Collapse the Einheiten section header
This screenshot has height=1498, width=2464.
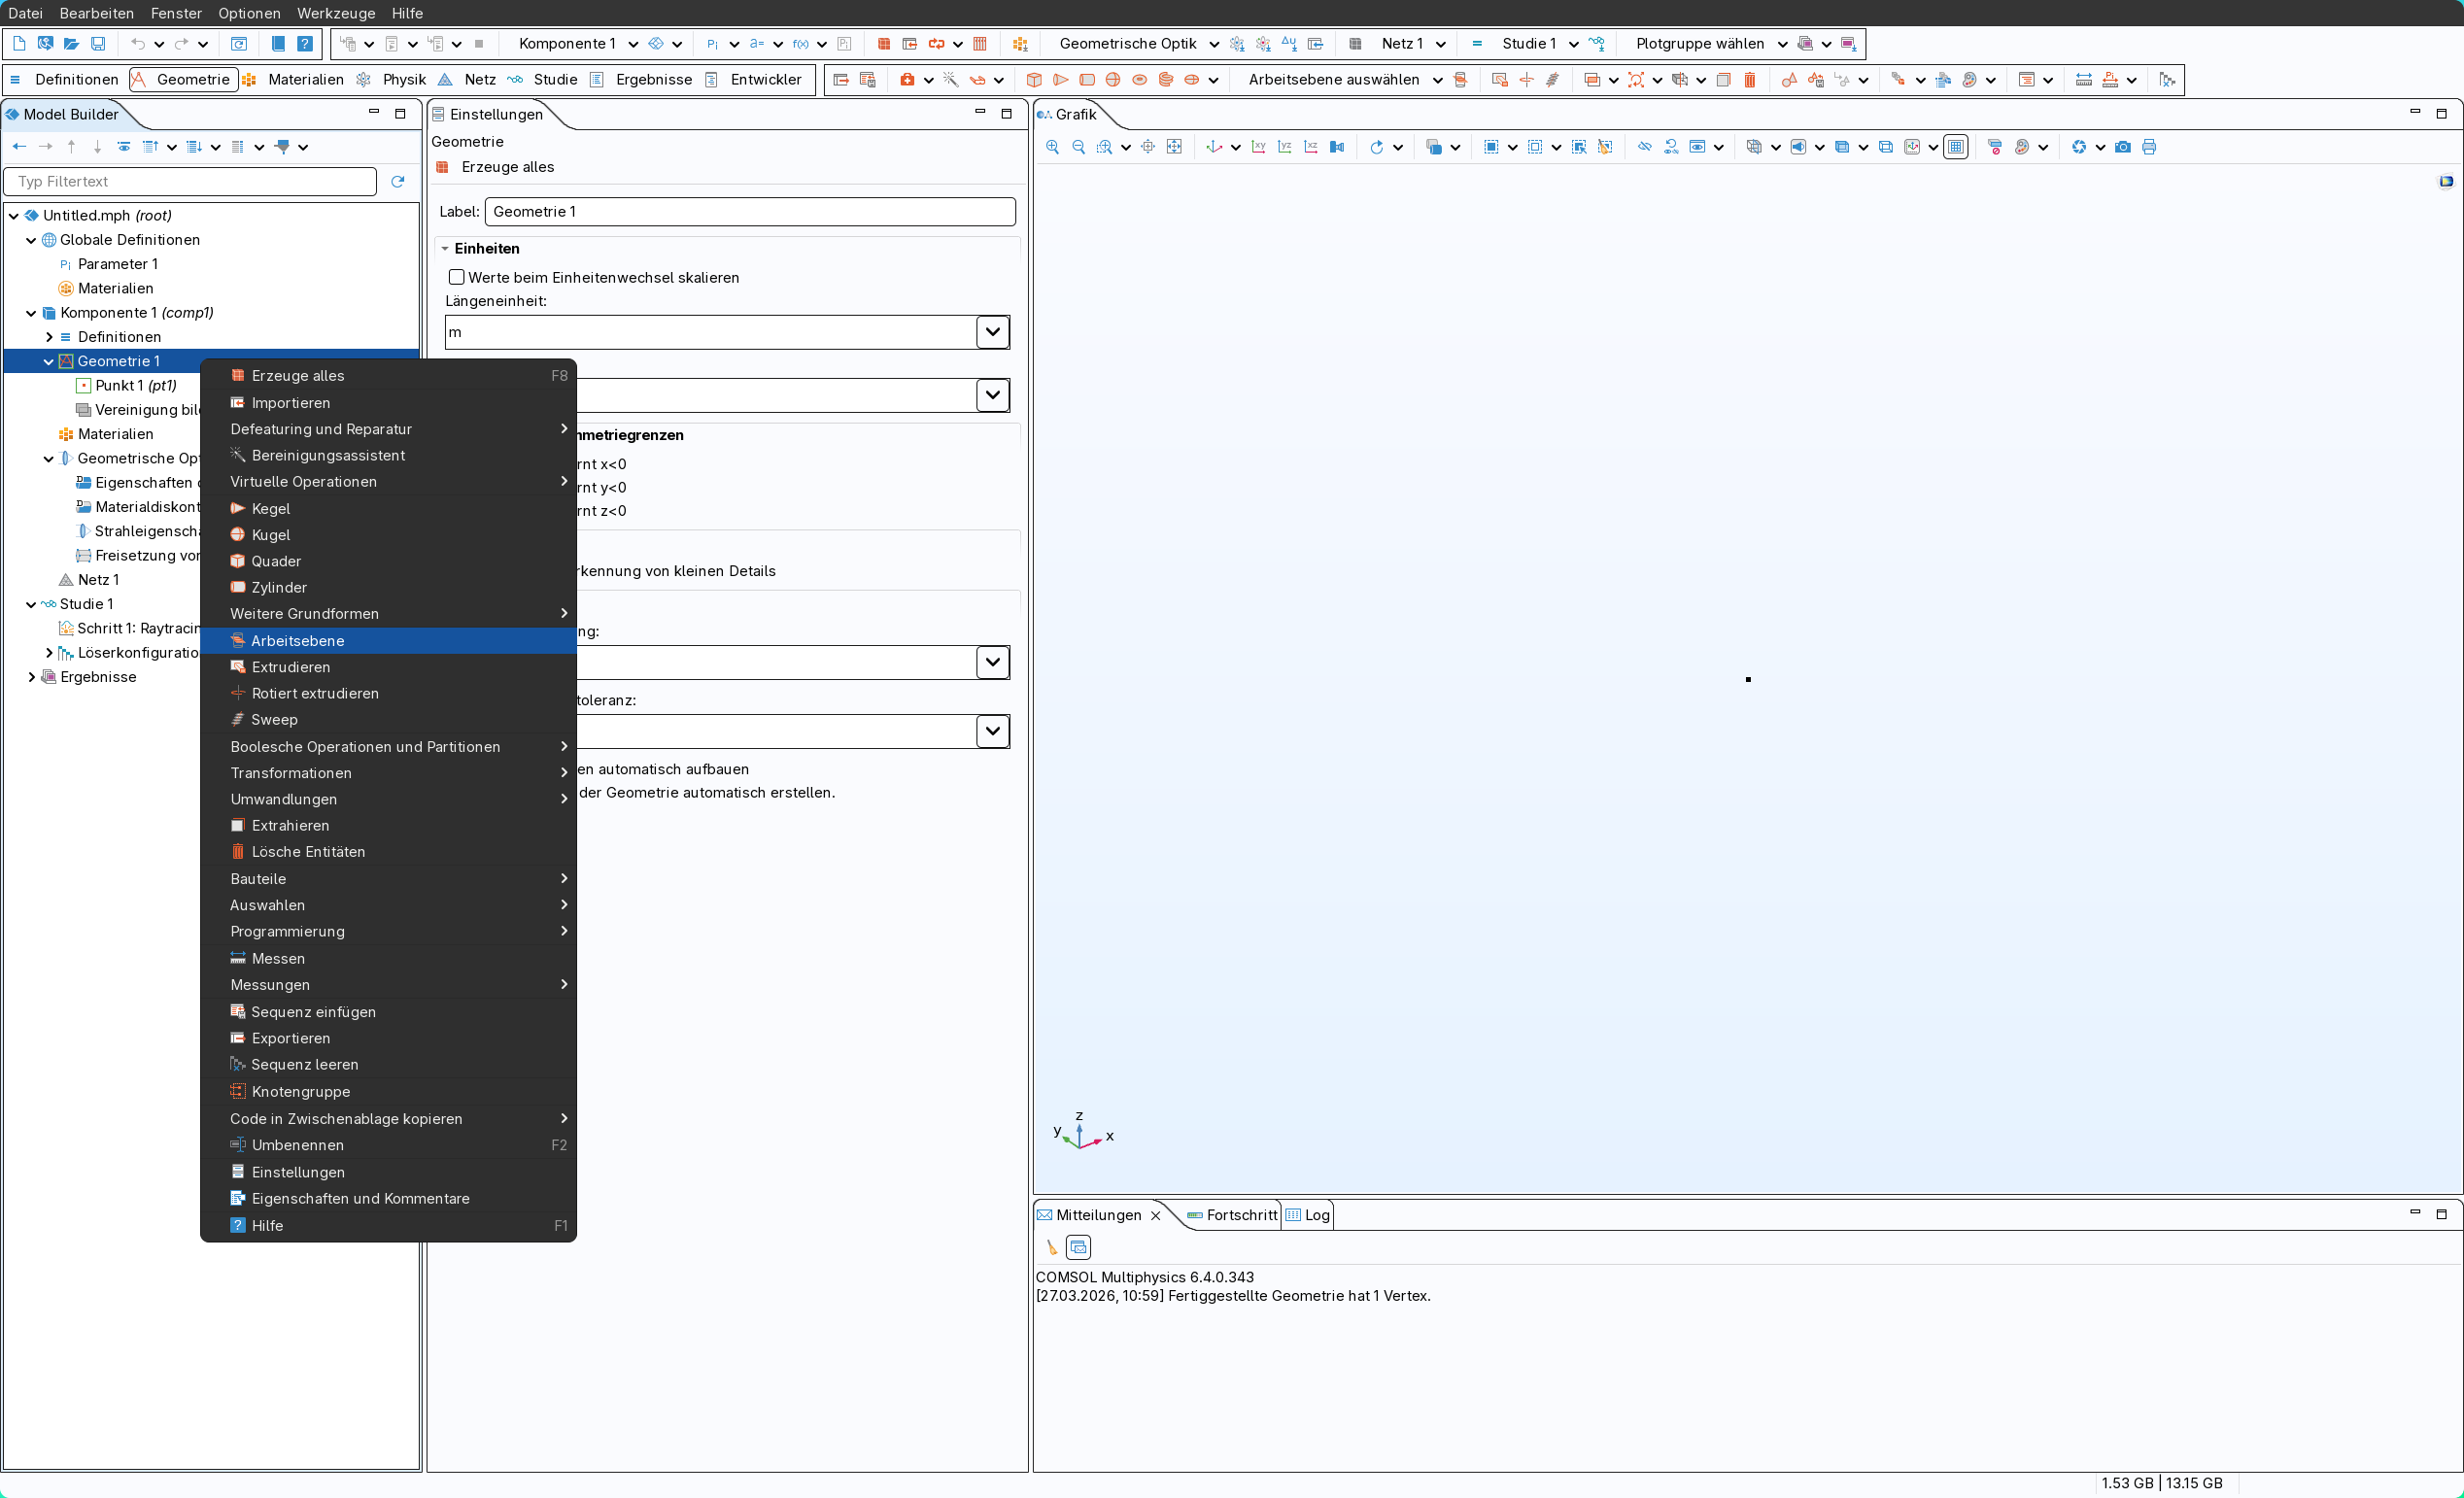click(487, 248)
